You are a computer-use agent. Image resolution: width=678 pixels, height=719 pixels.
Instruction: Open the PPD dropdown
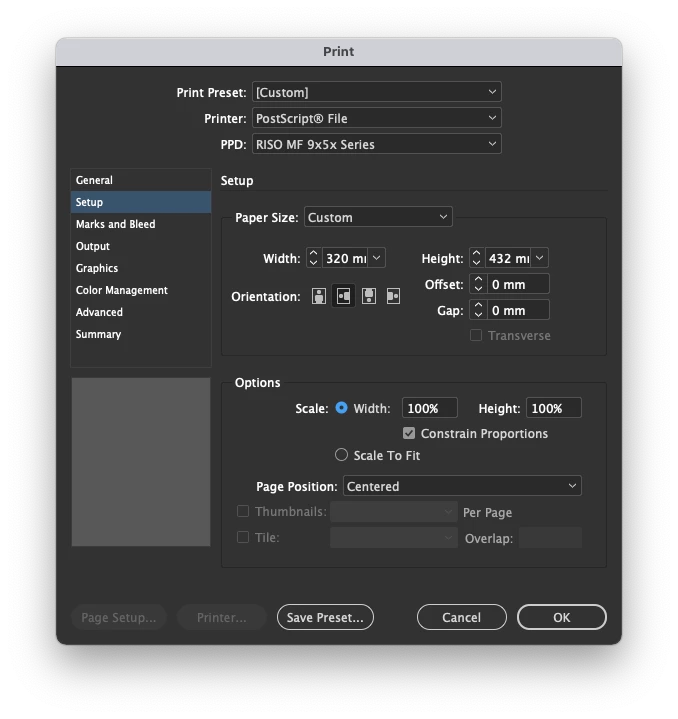pos(376,144)
